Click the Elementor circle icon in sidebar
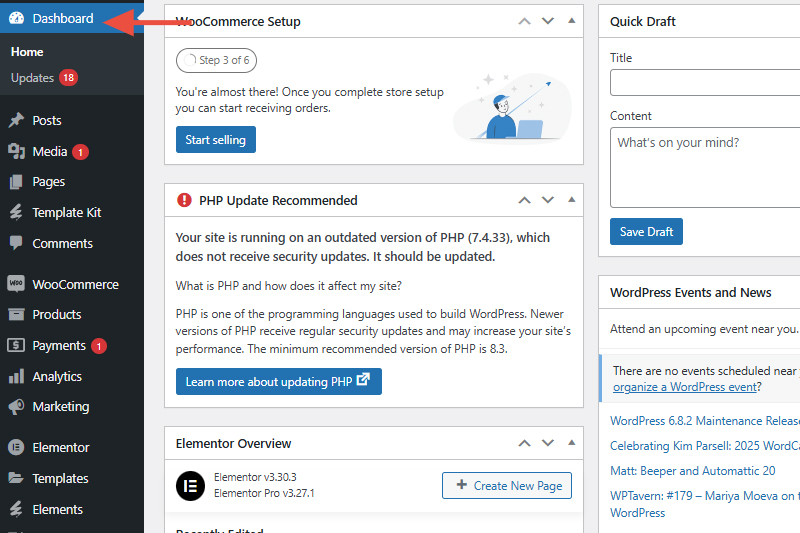Screen dimensions: 800x533 click(16, 447)
